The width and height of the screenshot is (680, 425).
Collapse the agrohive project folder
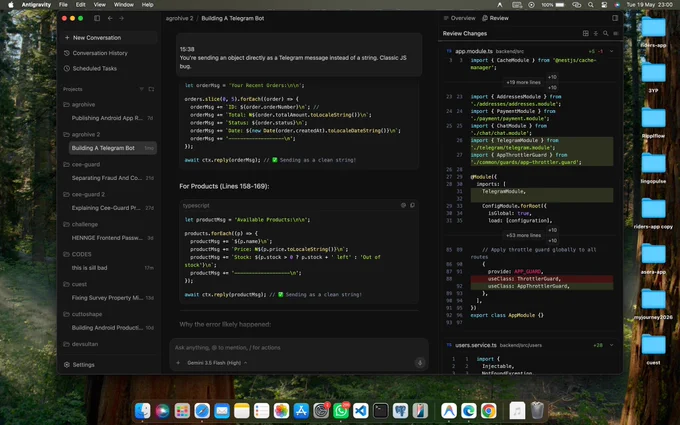pos(79,105)
